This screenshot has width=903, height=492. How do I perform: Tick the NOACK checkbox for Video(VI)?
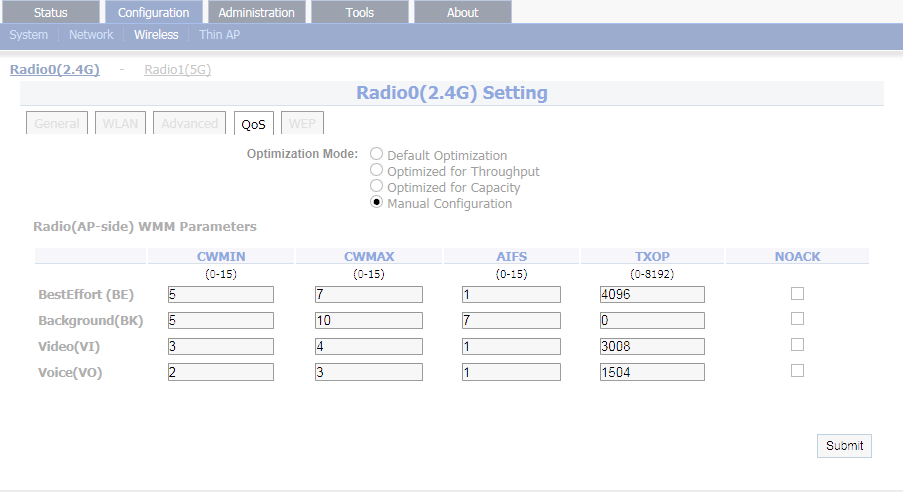[x=797, y=345]
